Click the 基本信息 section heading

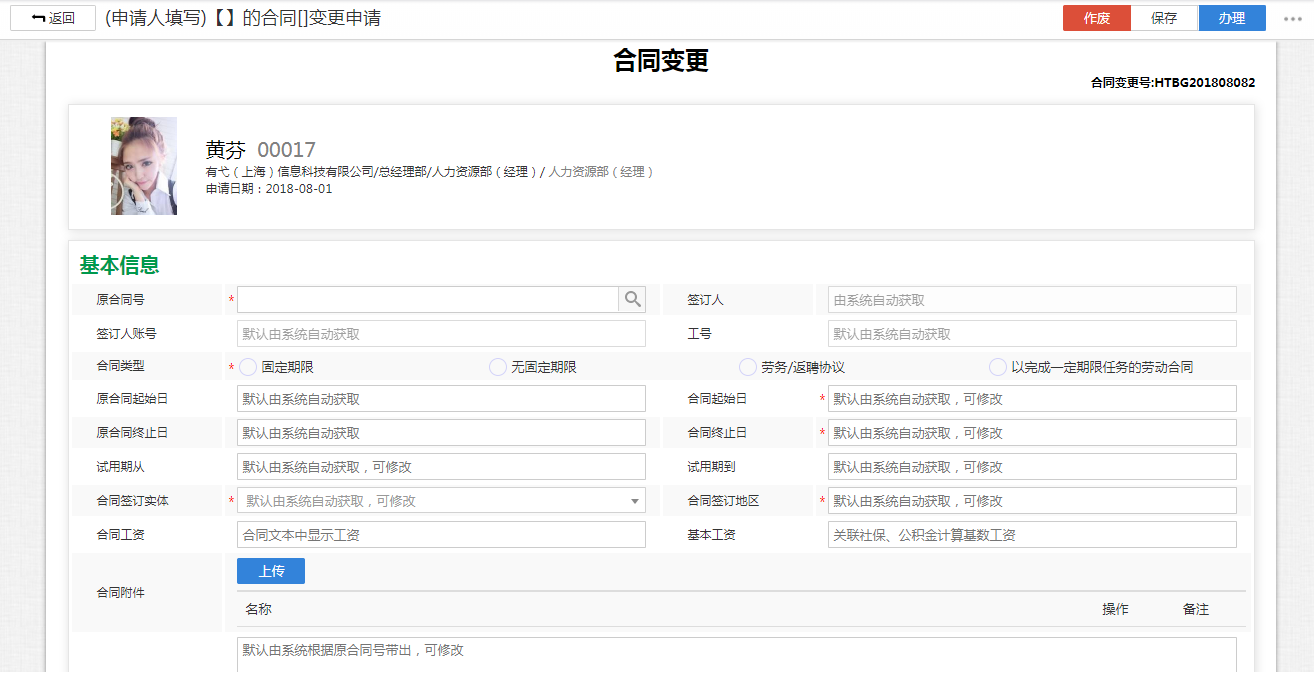click(x=120, y=265)
